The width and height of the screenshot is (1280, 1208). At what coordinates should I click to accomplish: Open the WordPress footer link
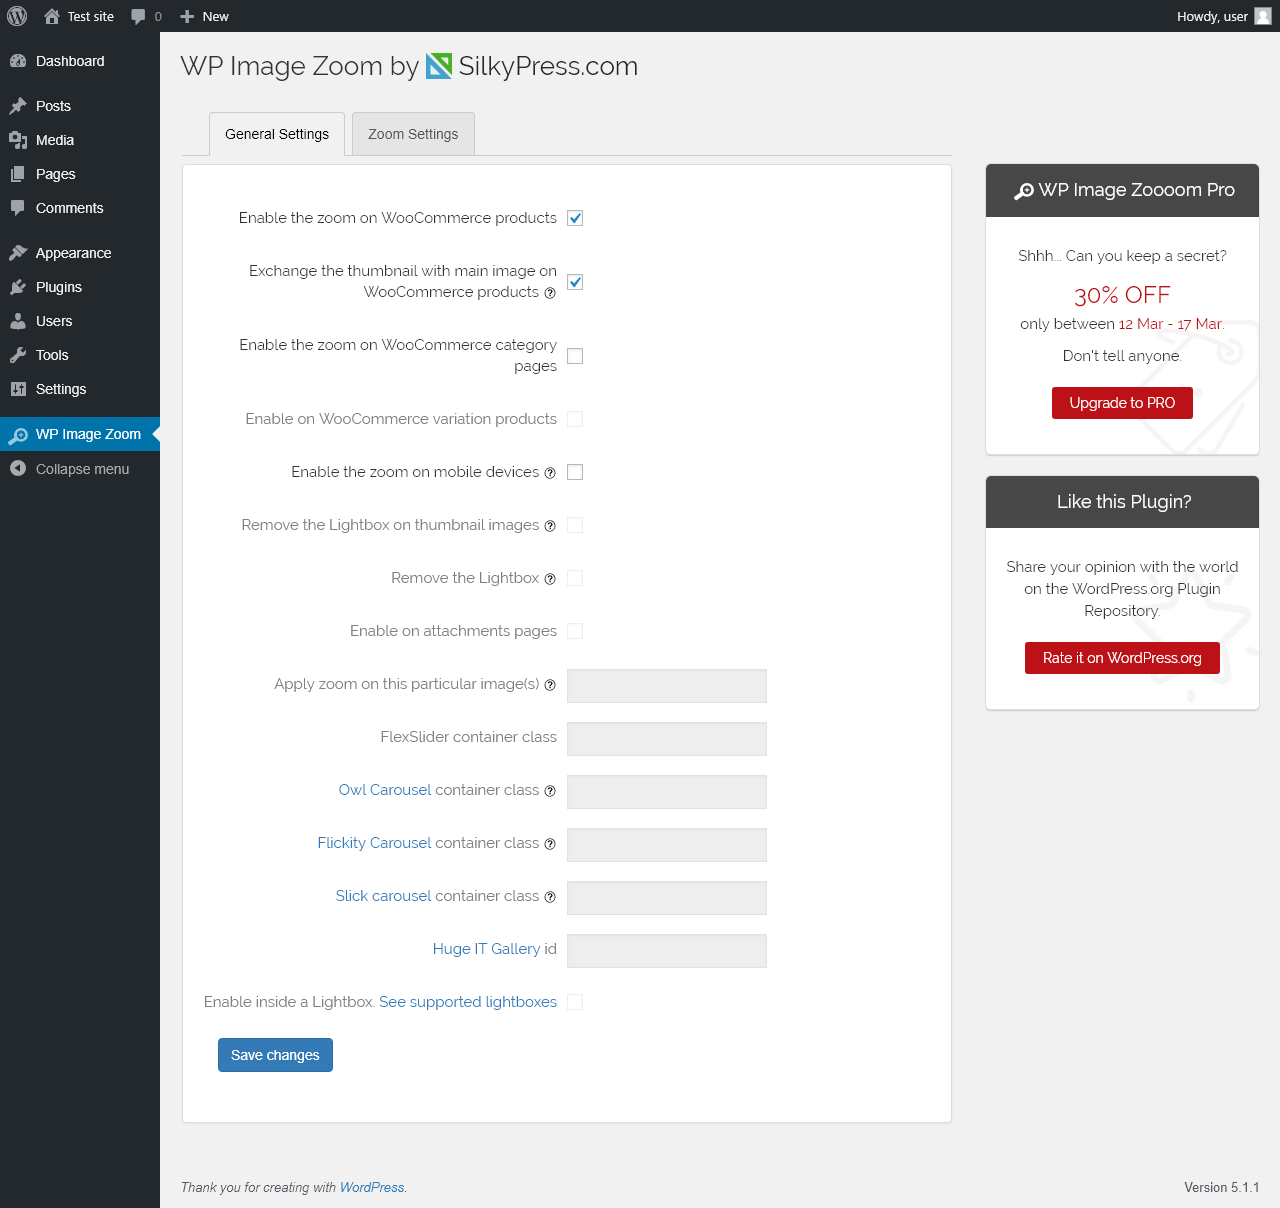[x=372, y=1188]
